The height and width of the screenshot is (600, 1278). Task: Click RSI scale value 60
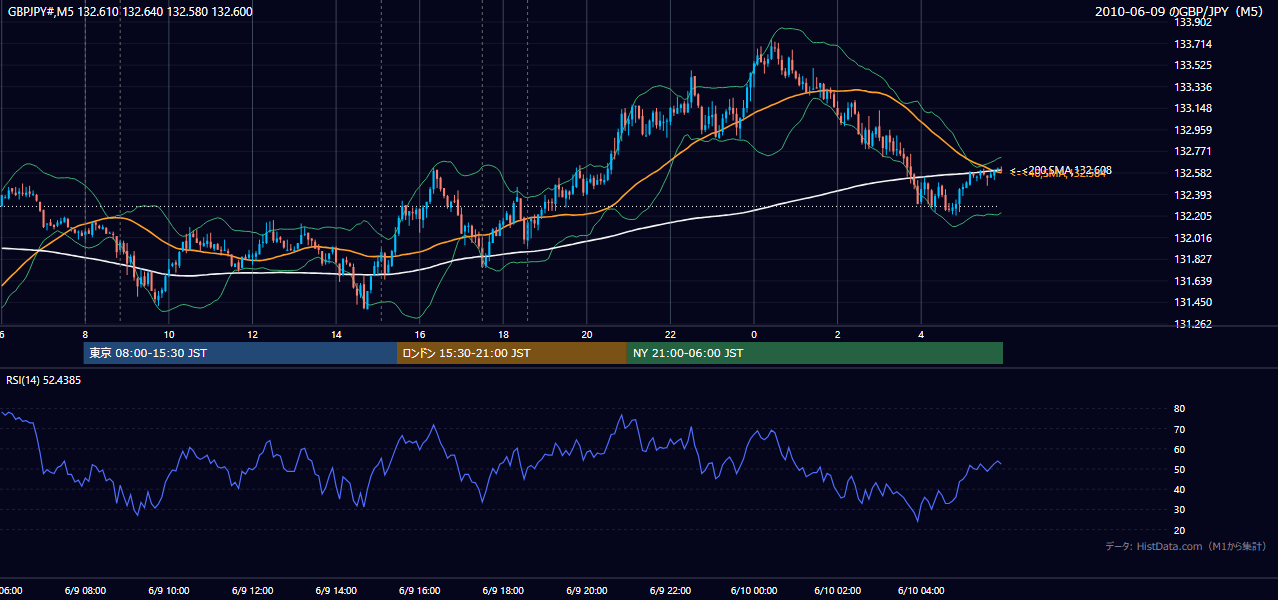coord(1179,449)
